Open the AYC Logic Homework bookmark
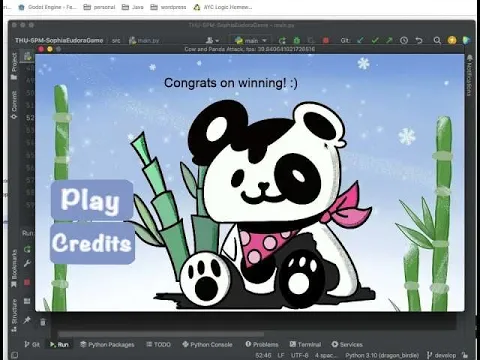480x360 pixels. (223, 7)
